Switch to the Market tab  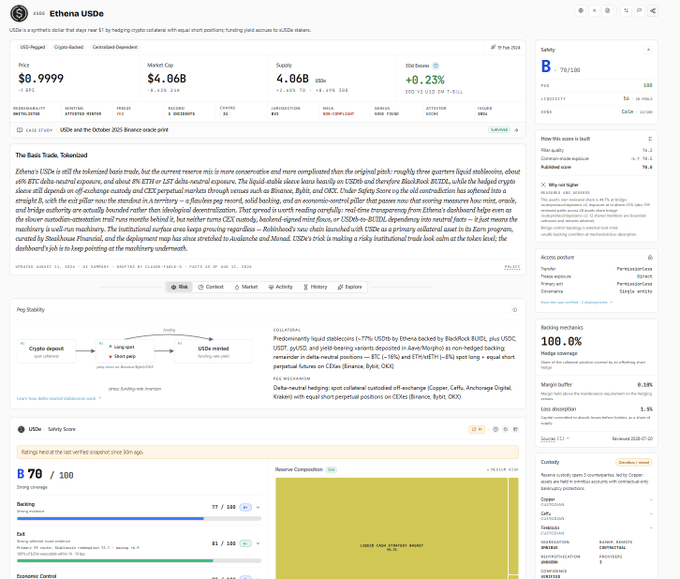click(246, 287)
